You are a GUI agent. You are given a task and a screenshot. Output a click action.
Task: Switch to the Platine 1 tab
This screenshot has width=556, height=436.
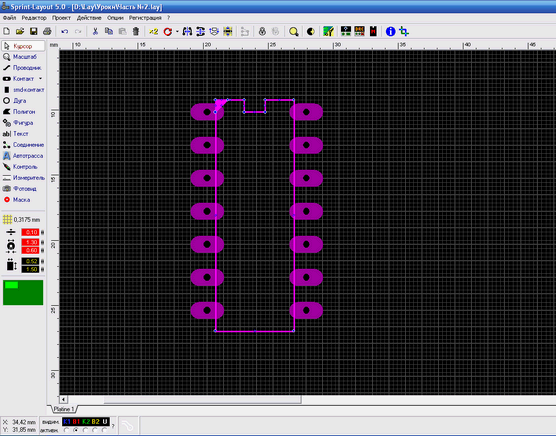64,409
